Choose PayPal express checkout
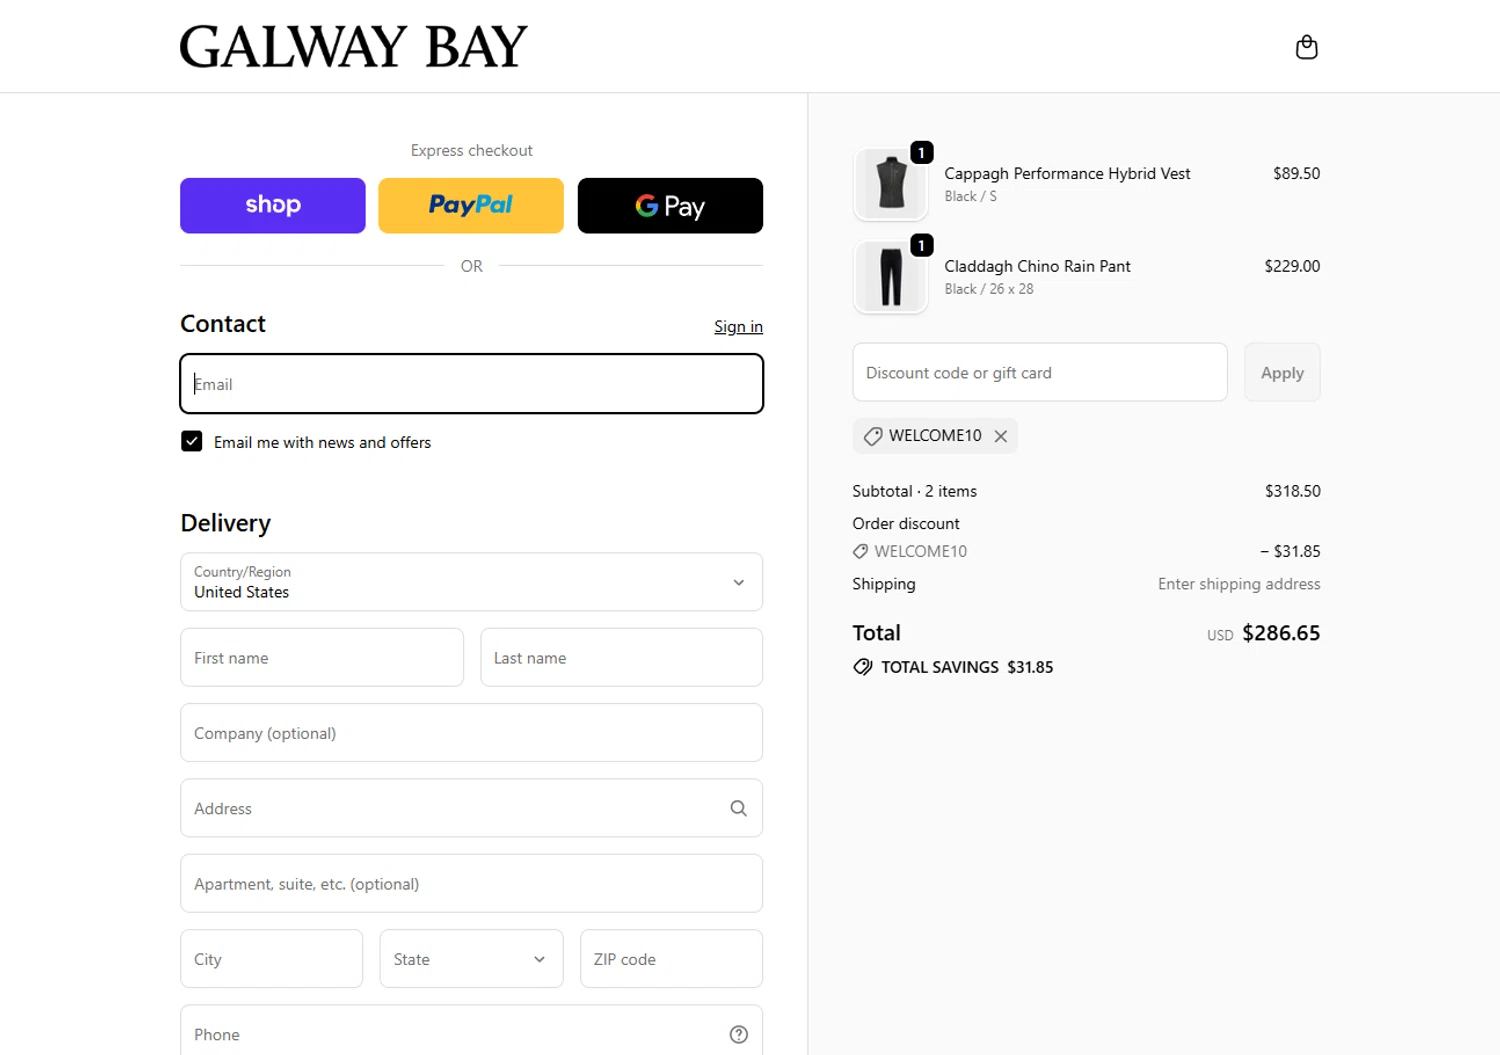Viewport: 1500px width, 1055px height. (471, 205)
